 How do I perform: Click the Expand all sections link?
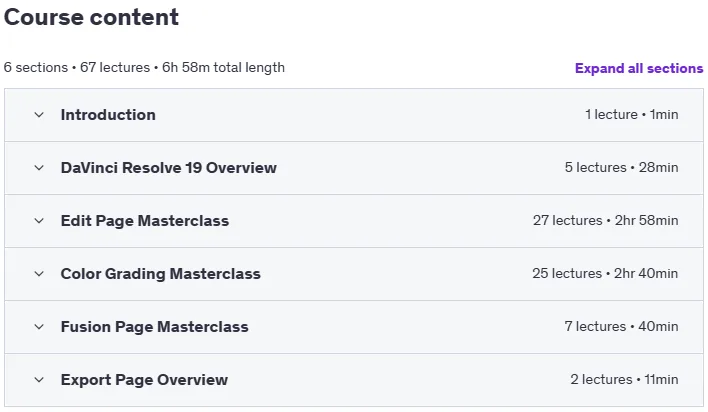tap(639, 68)
